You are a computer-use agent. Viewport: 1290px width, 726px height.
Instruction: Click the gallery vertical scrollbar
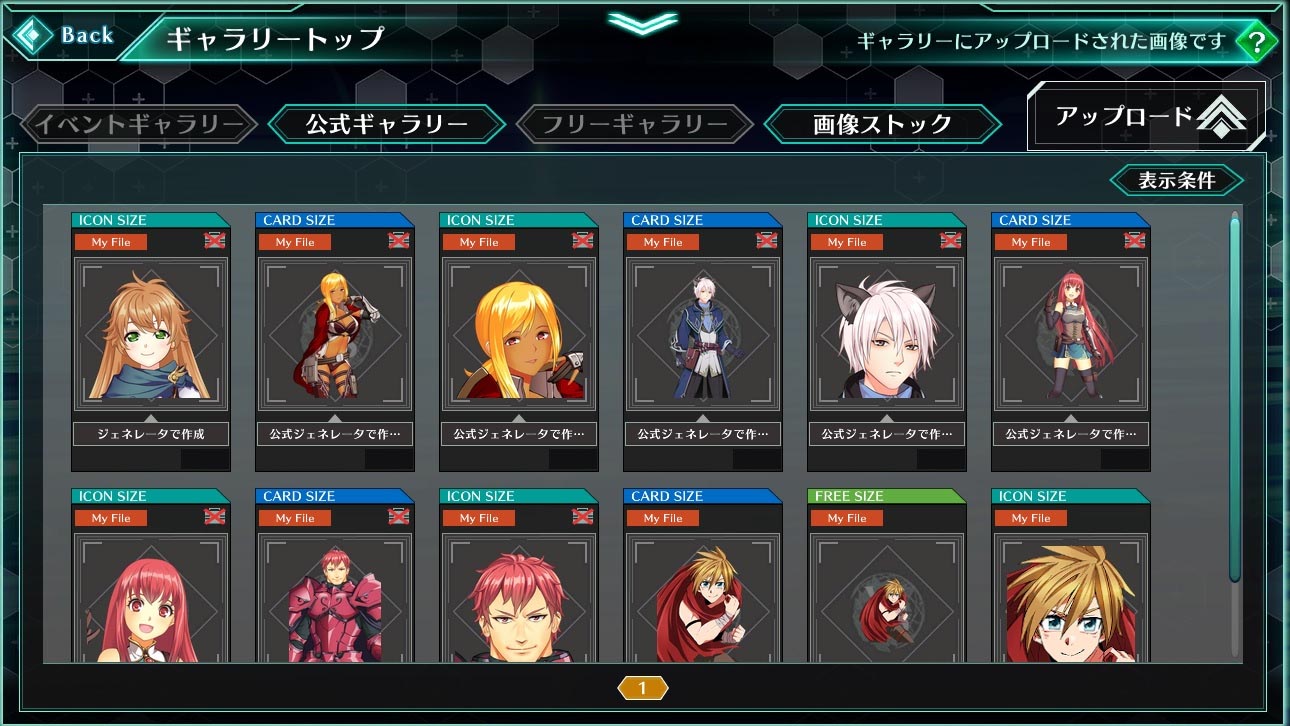(x=1235, y=398)
